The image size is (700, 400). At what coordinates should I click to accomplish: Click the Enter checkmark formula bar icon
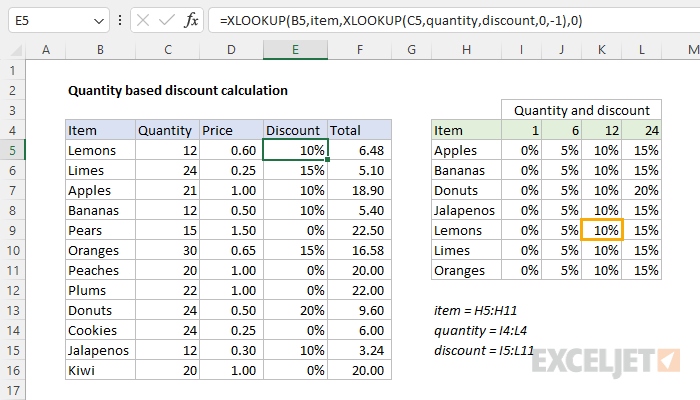(167, 21)
